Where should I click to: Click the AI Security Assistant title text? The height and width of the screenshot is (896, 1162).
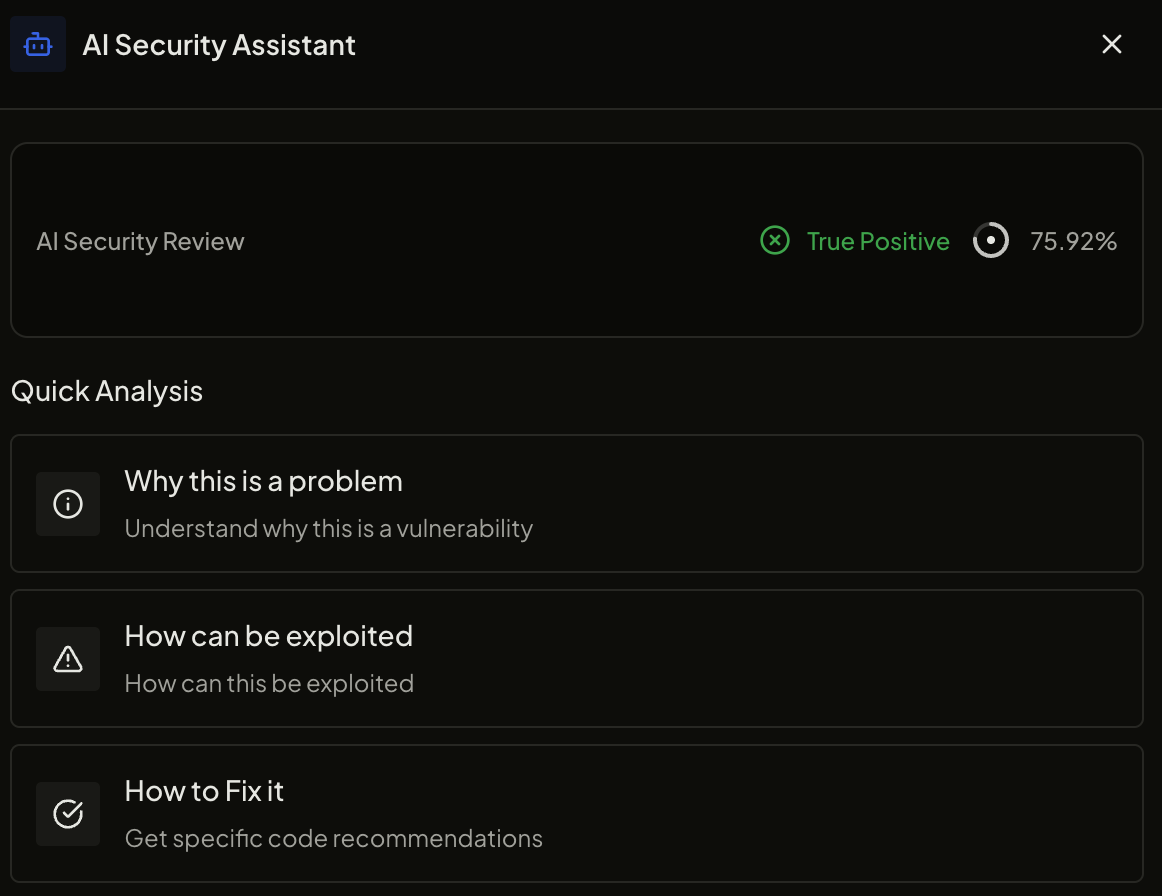(x=219, y=44)
